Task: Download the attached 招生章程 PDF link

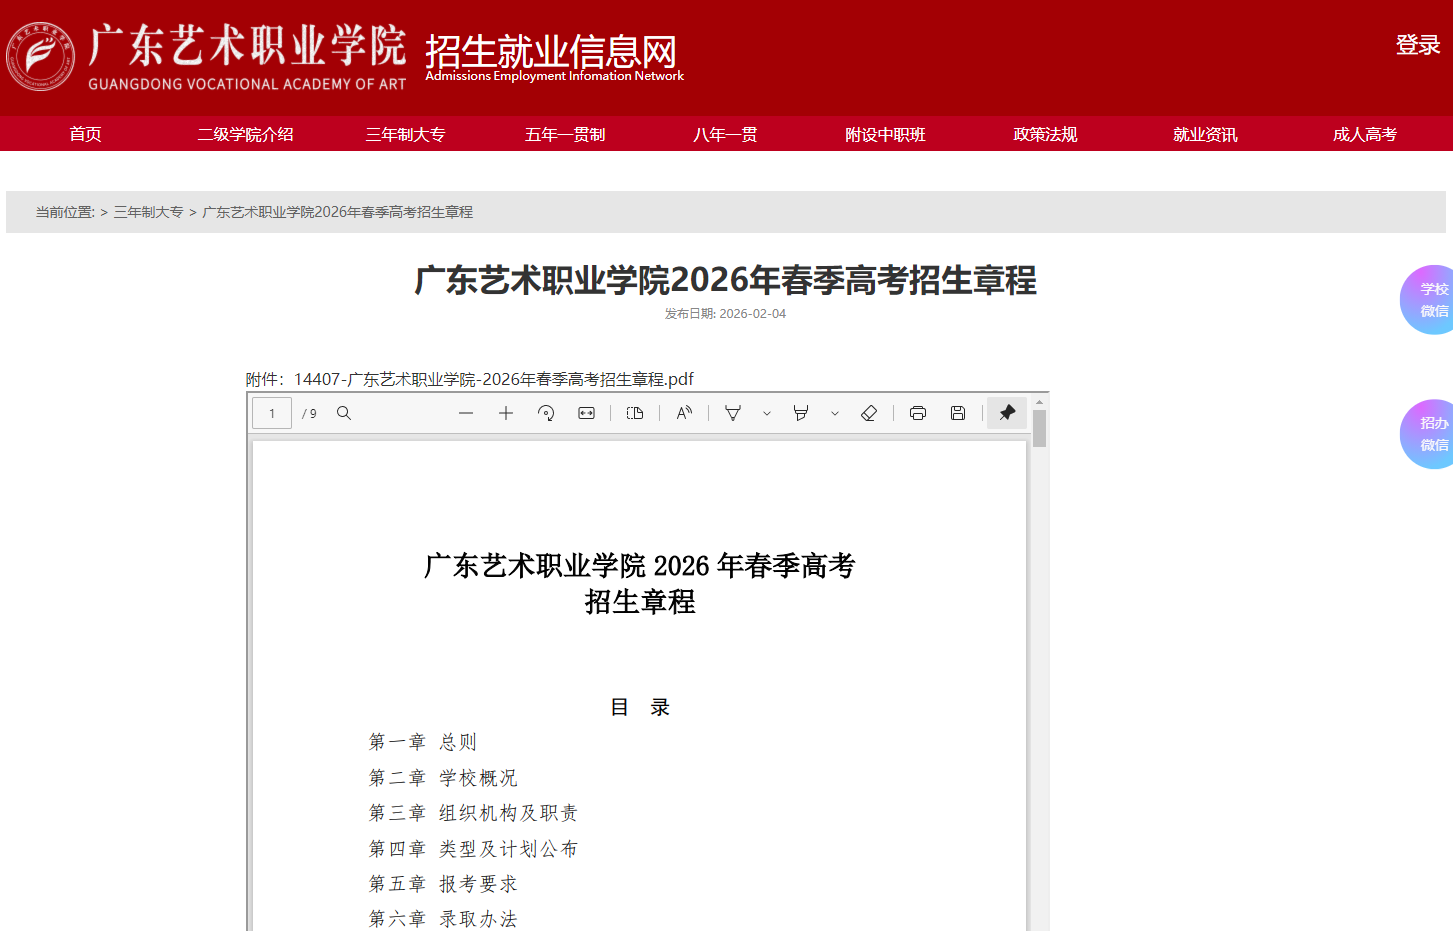Action: (x=494, y=379)
